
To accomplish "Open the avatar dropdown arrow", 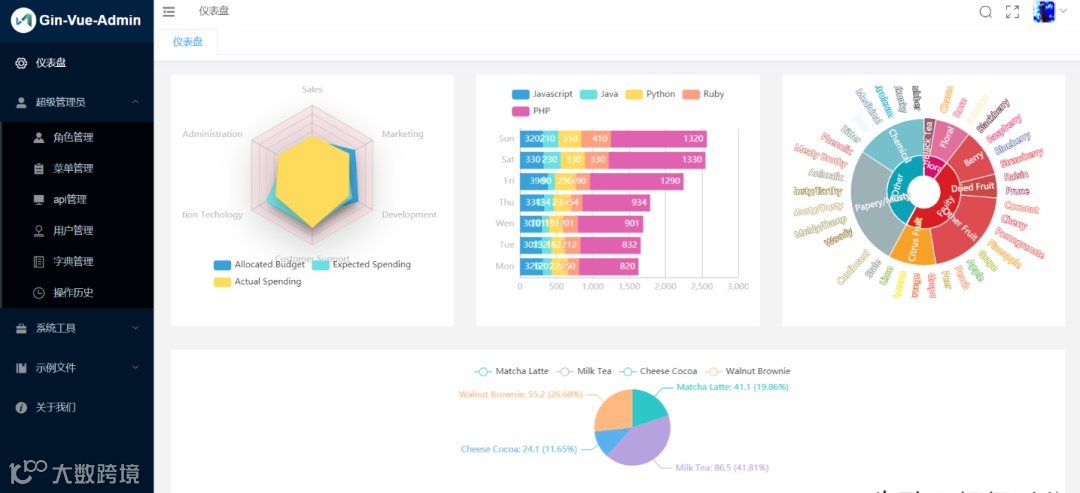I will (1063, 11).
